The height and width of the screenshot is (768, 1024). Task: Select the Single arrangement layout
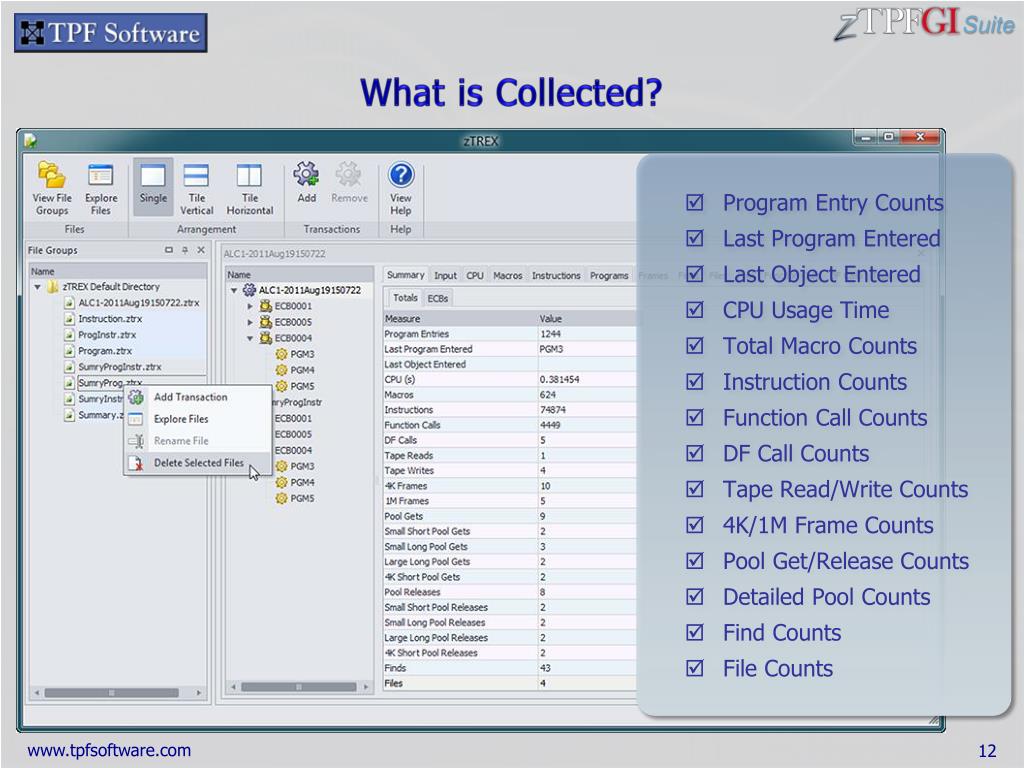coord(153,187)
